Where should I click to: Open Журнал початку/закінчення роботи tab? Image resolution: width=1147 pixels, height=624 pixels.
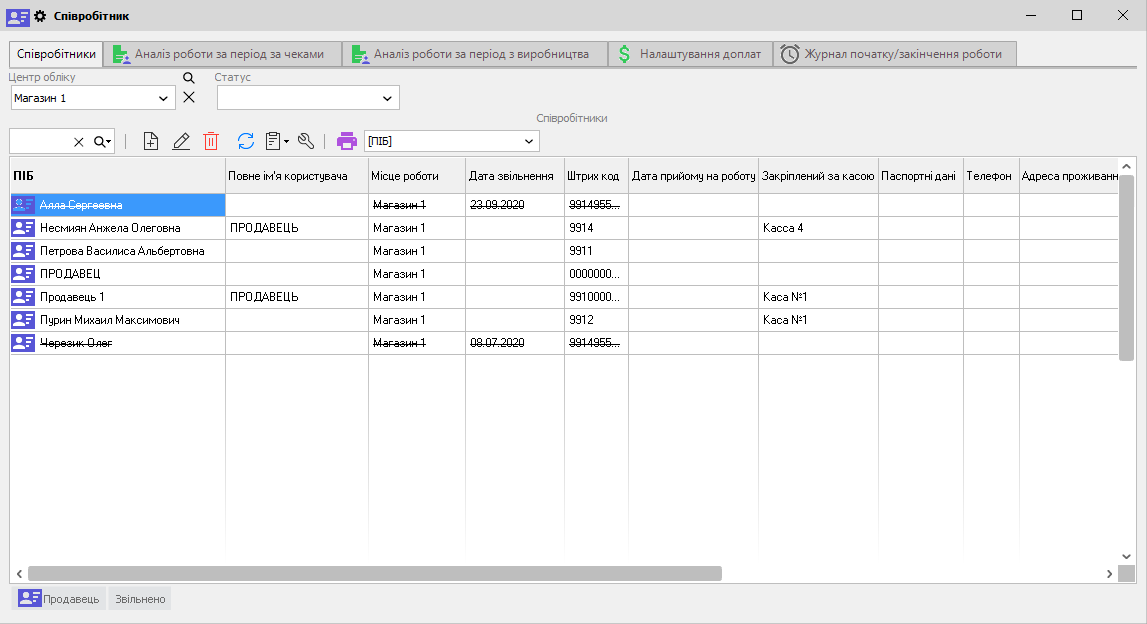click(894, 54)
